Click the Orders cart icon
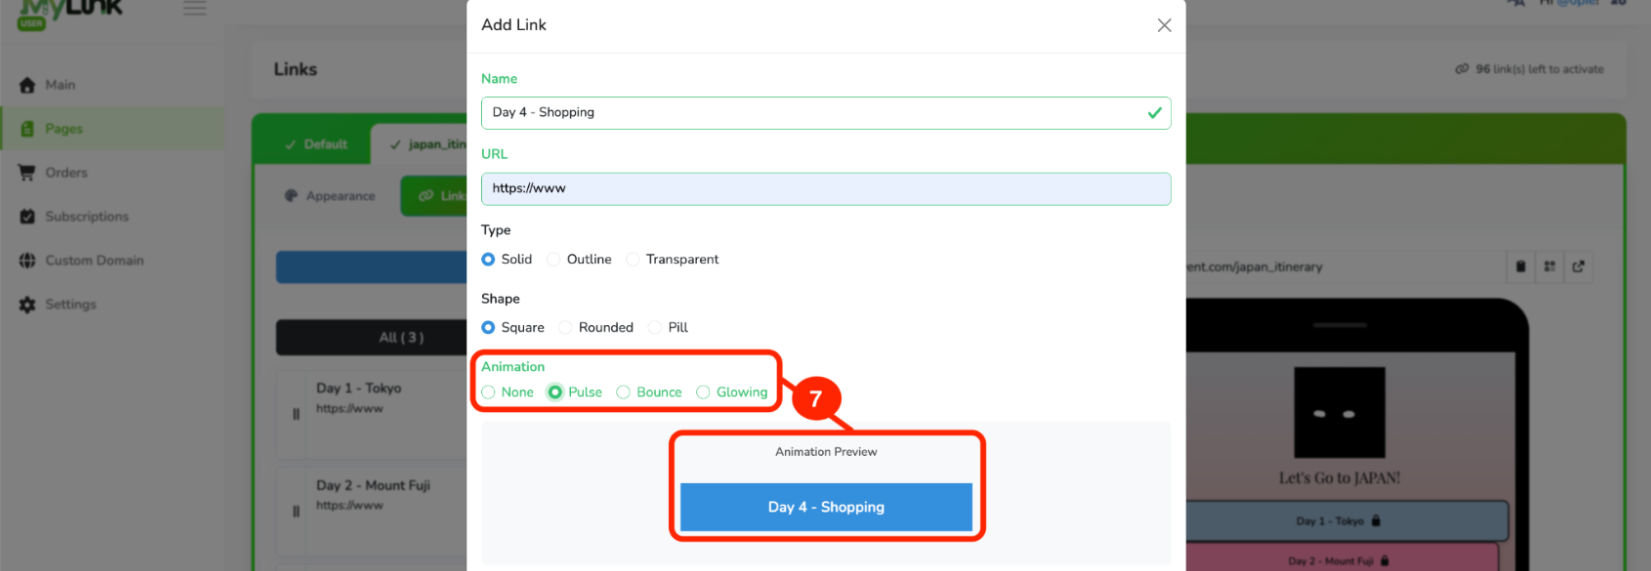Screen dimensions: 1651x571 click(x=27, y=173)
